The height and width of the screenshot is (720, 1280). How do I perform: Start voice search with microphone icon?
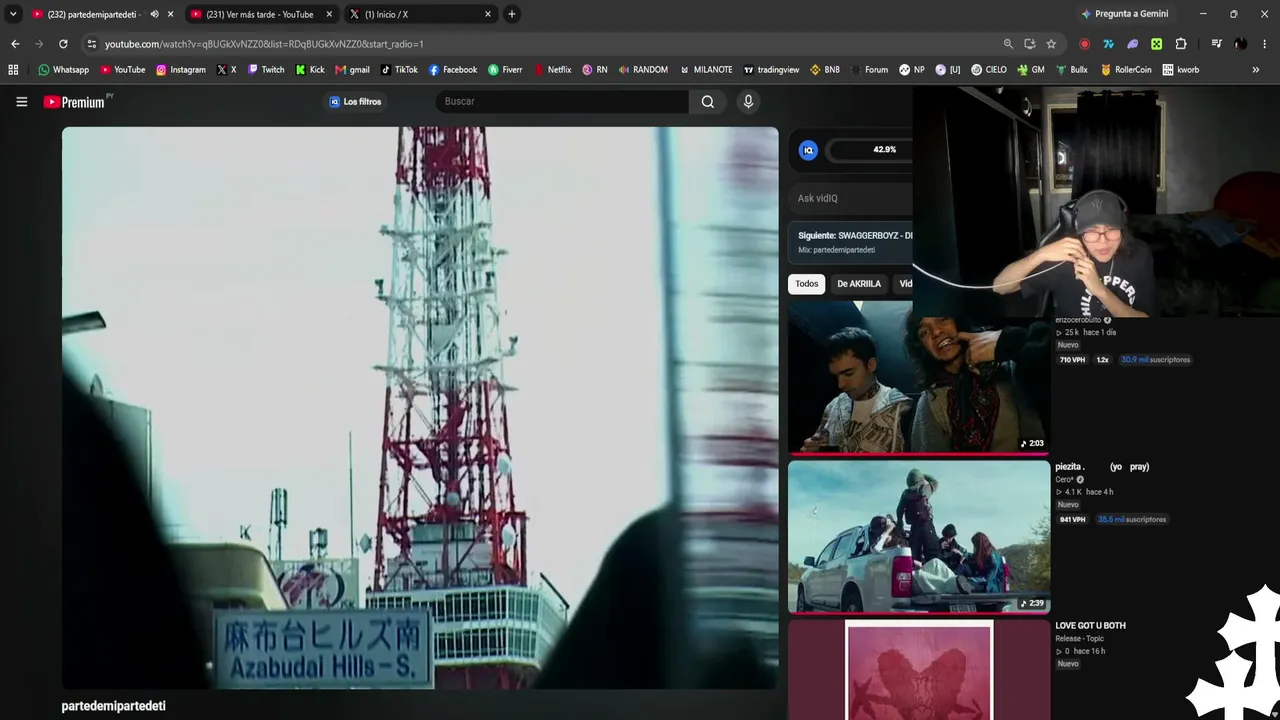748,101
